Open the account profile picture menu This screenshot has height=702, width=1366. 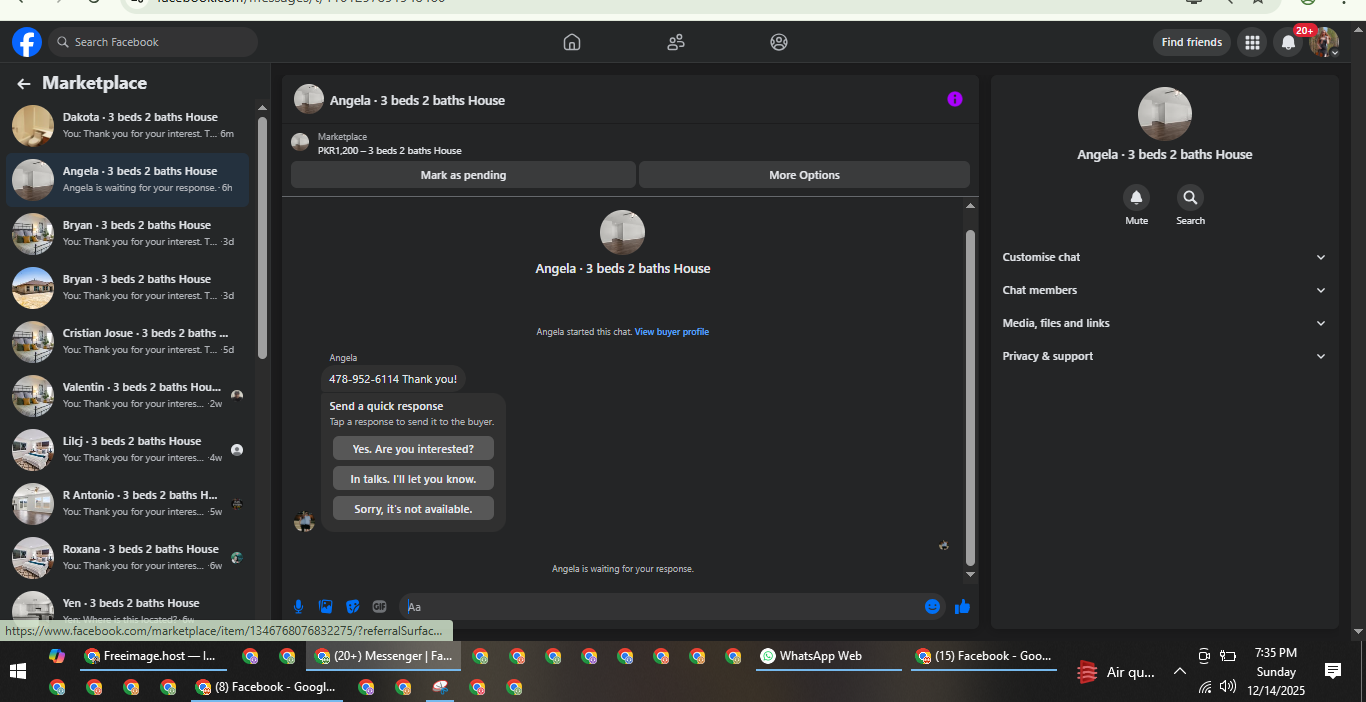[1324, 42]
